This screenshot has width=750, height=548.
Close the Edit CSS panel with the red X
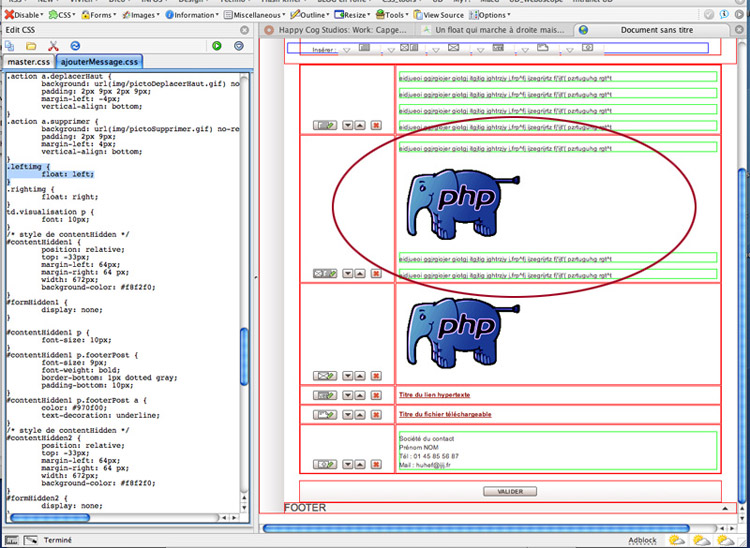click(x=244, y=31)
